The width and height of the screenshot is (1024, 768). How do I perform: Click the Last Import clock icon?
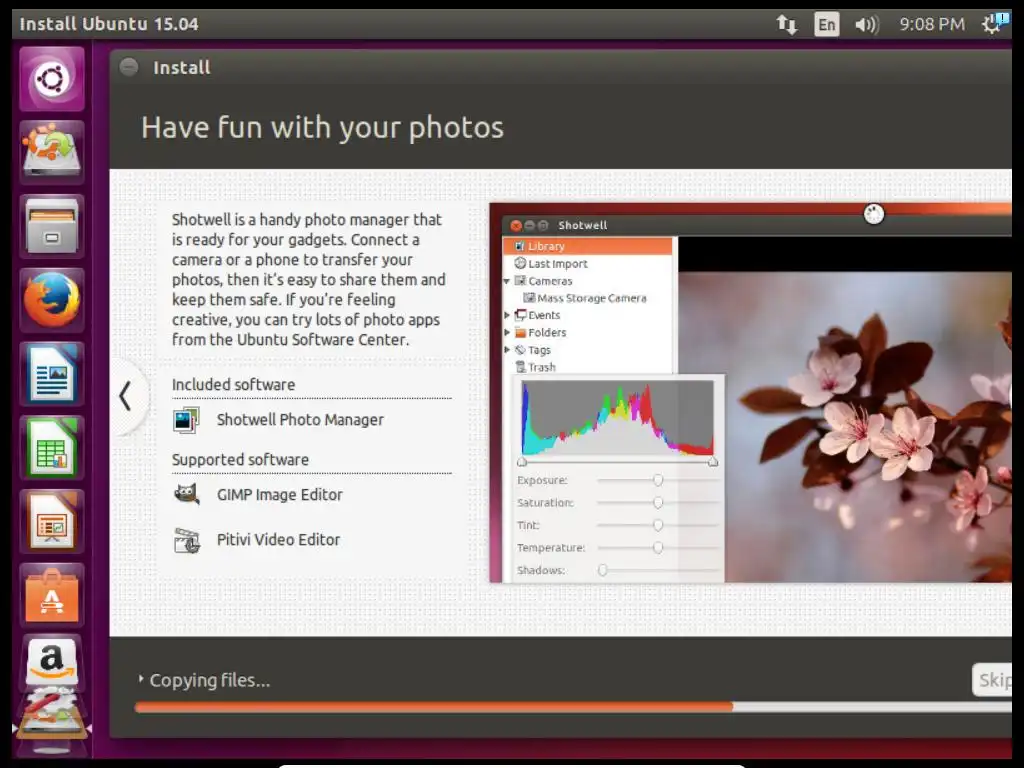coord(520,263)
